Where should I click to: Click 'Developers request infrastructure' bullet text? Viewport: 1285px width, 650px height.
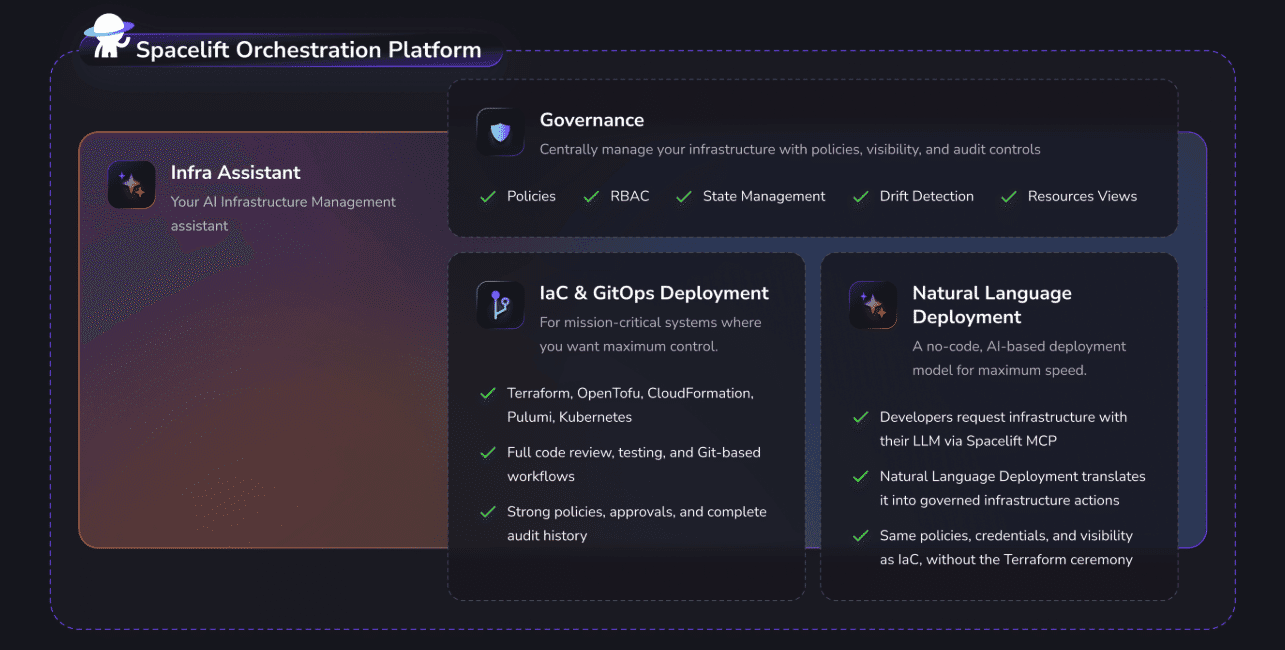pos(1004,429)
